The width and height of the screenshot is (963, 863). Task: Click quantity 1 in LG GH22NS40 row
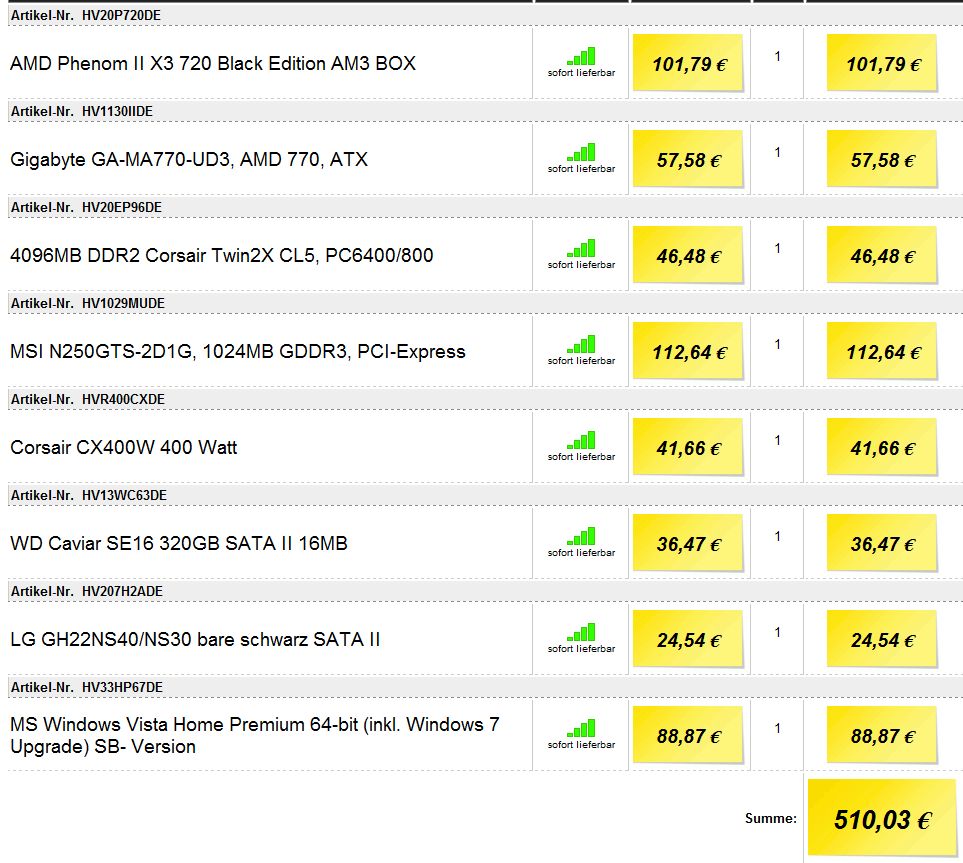coord(778,632)
